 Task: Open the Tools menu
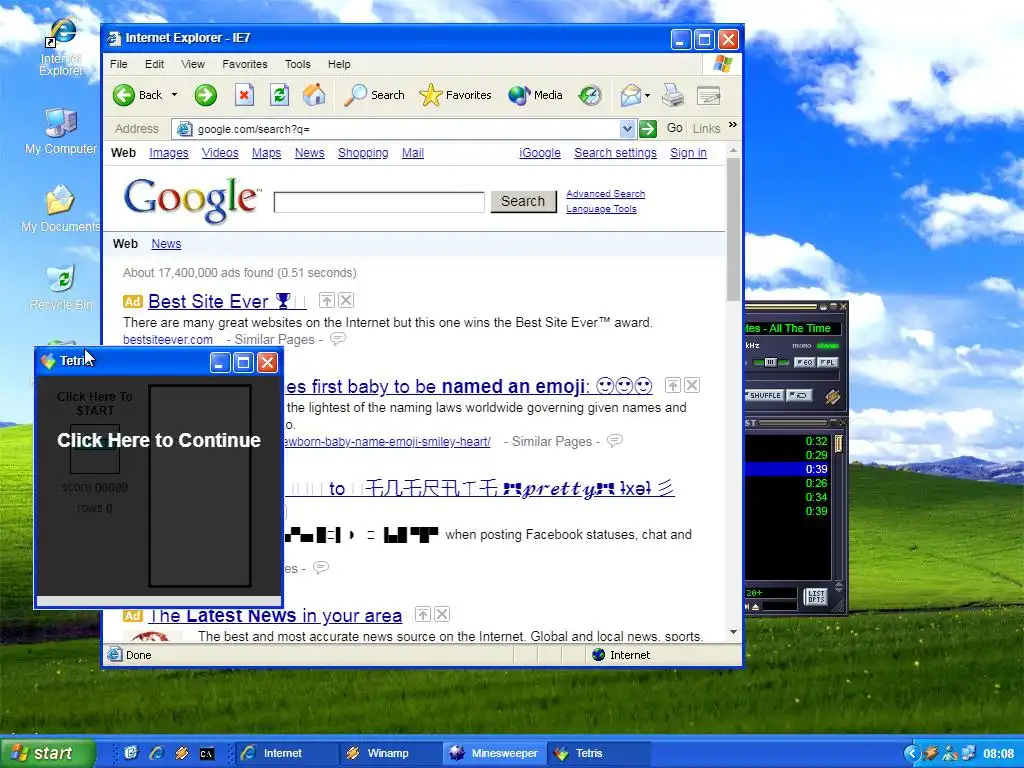297,64
